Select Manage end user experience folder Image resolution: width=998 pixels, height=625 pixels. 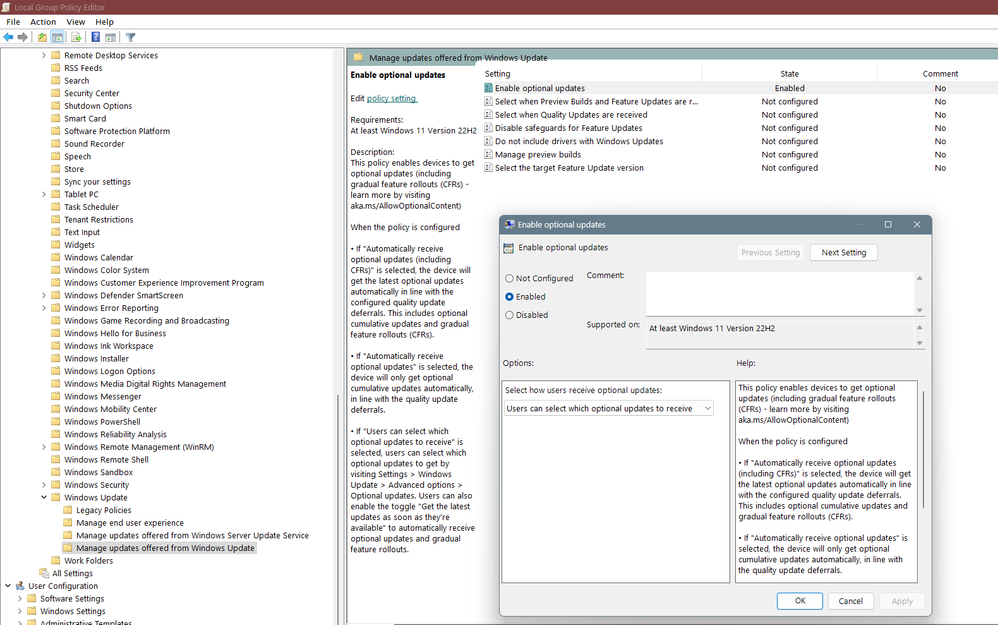130,523
